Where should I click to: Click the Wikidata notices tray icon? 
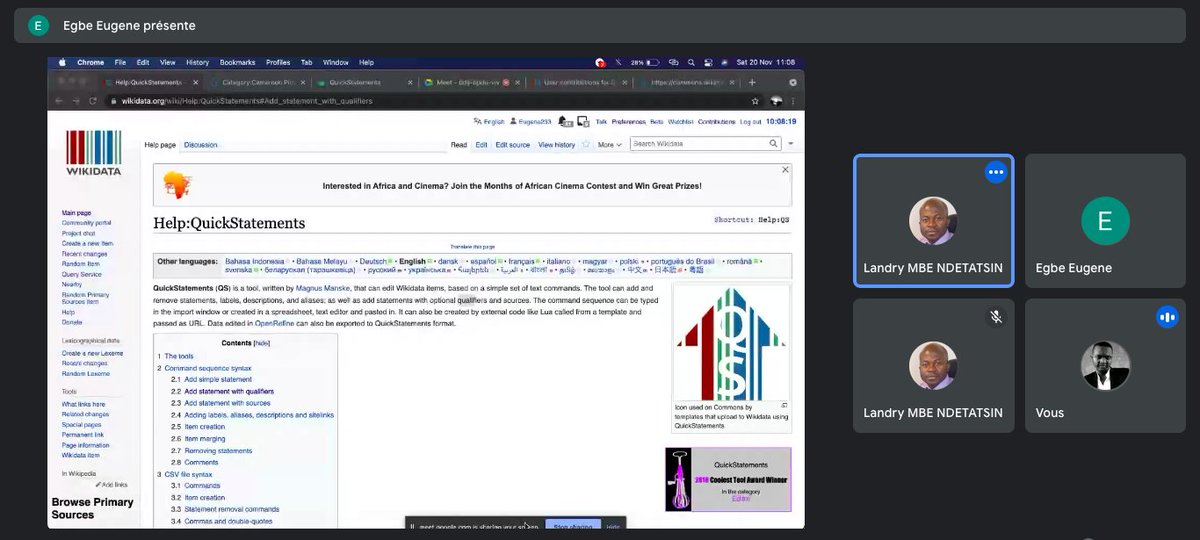point(582,121)
